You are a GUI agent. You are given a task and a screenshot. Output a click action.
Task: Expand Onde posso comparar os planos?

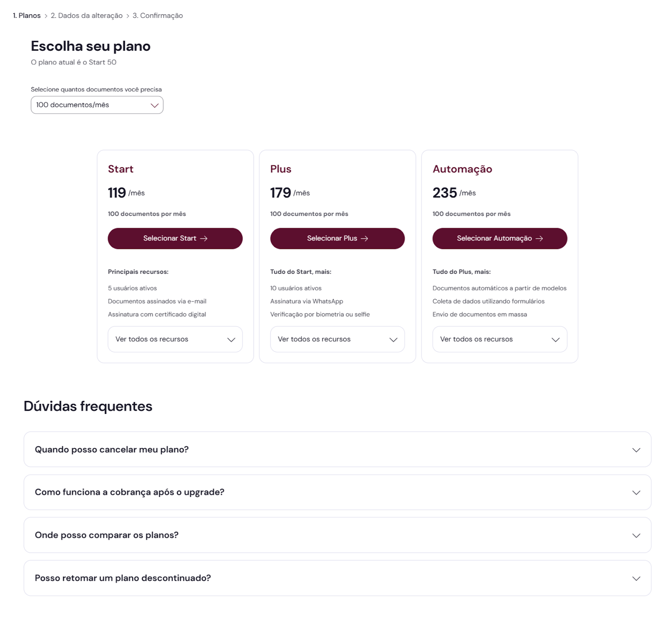tap(337, 536)
